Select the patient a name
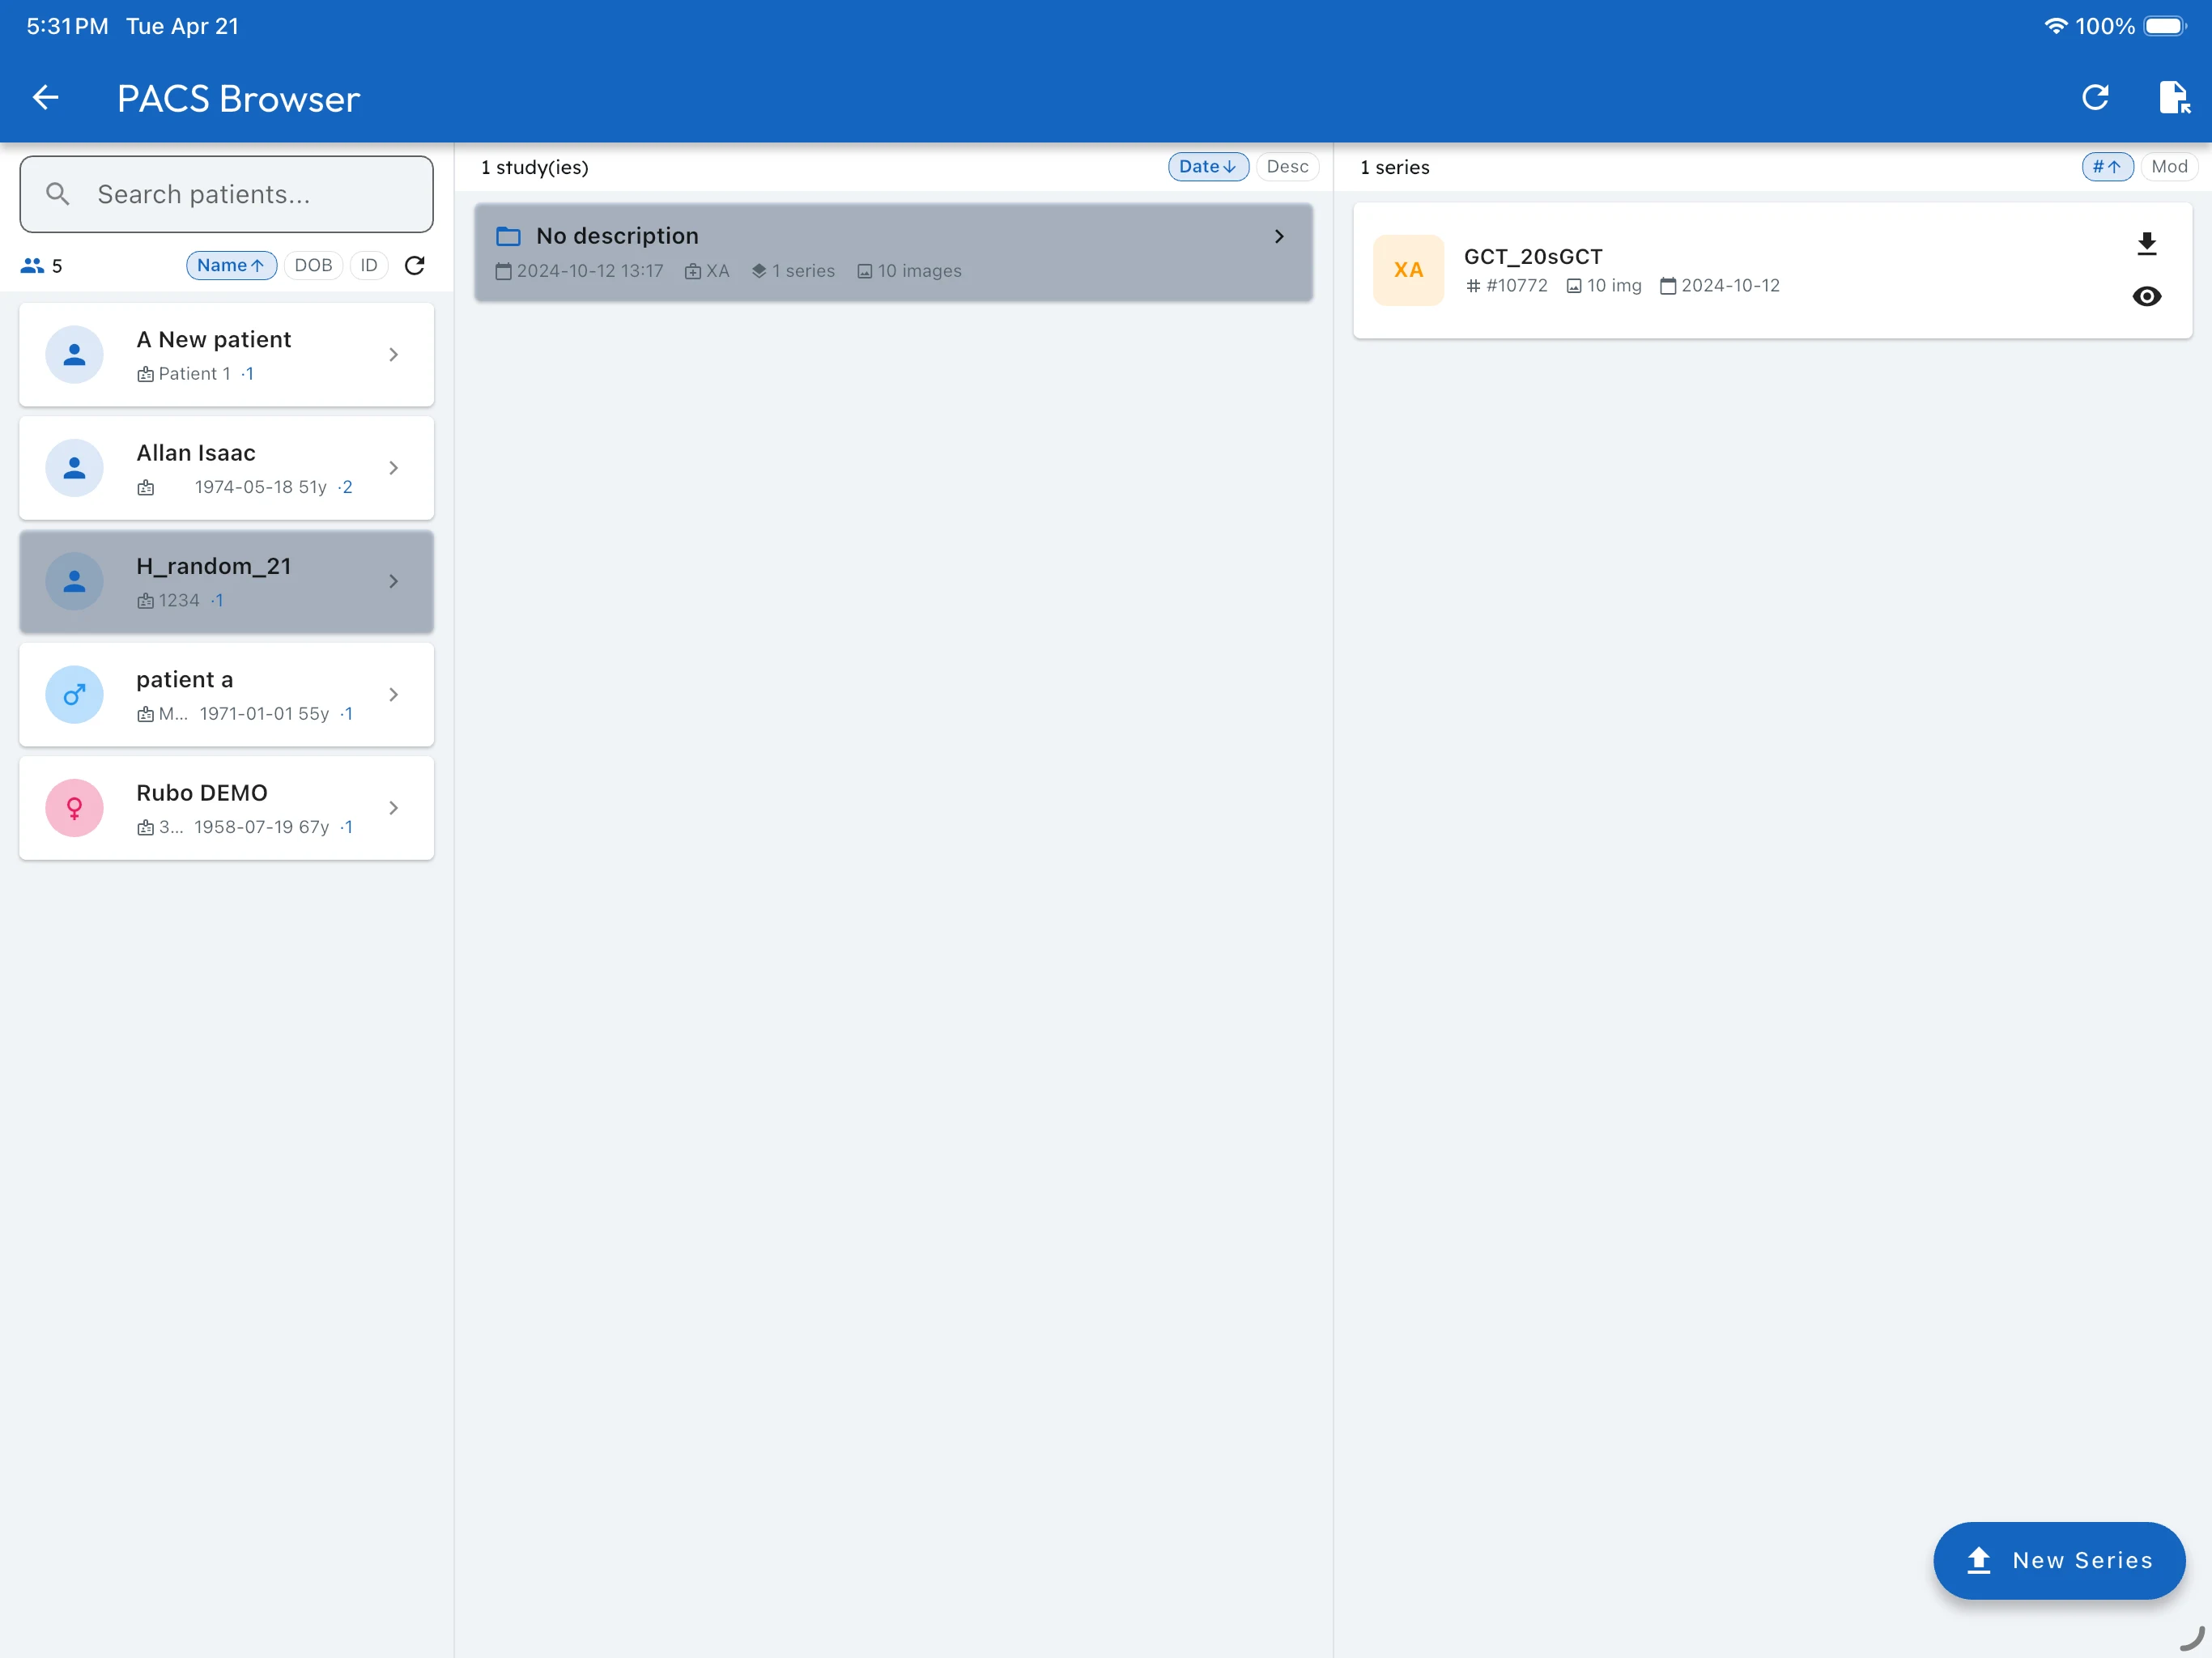The width and height of the screenshot is (2212, 1658). click(185, 680)
